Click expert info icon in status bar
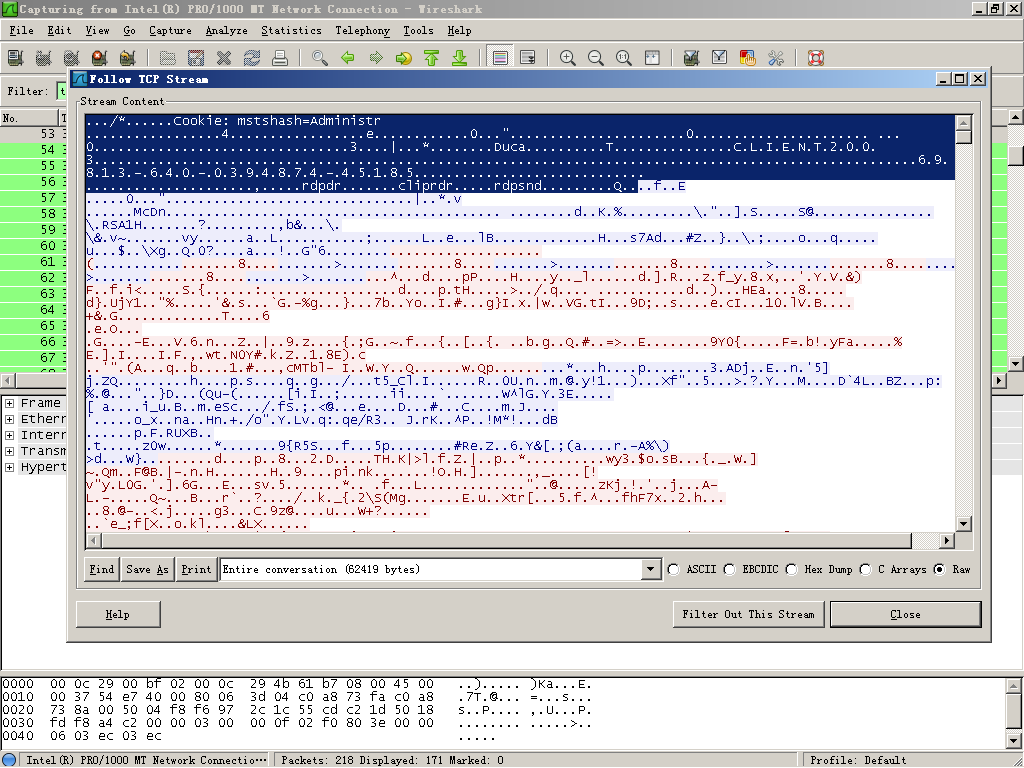The width and height of the screenshot is (1024, 768). (9, 760)
